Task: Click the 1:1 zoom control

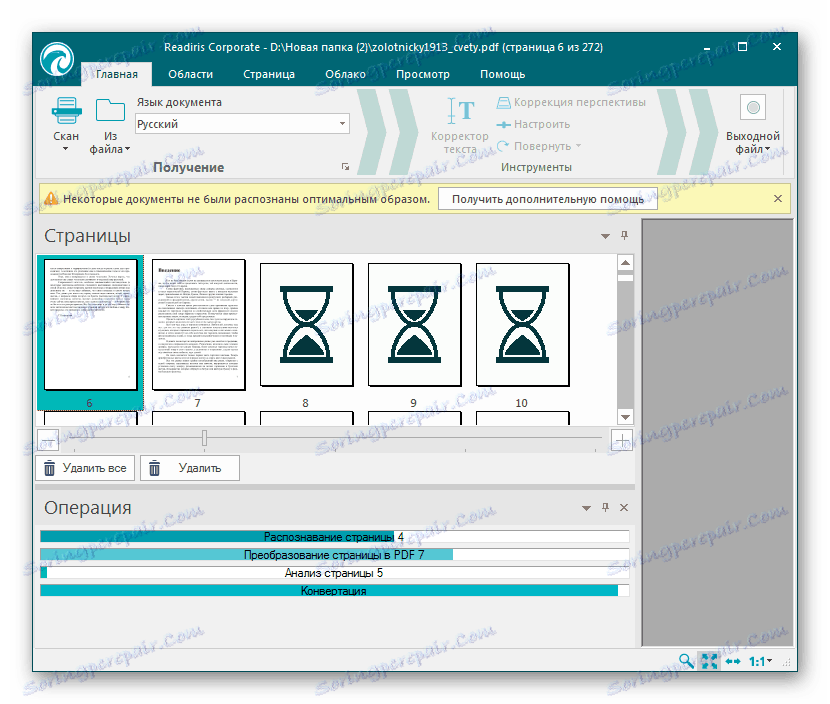Action: tap(760, 661)
